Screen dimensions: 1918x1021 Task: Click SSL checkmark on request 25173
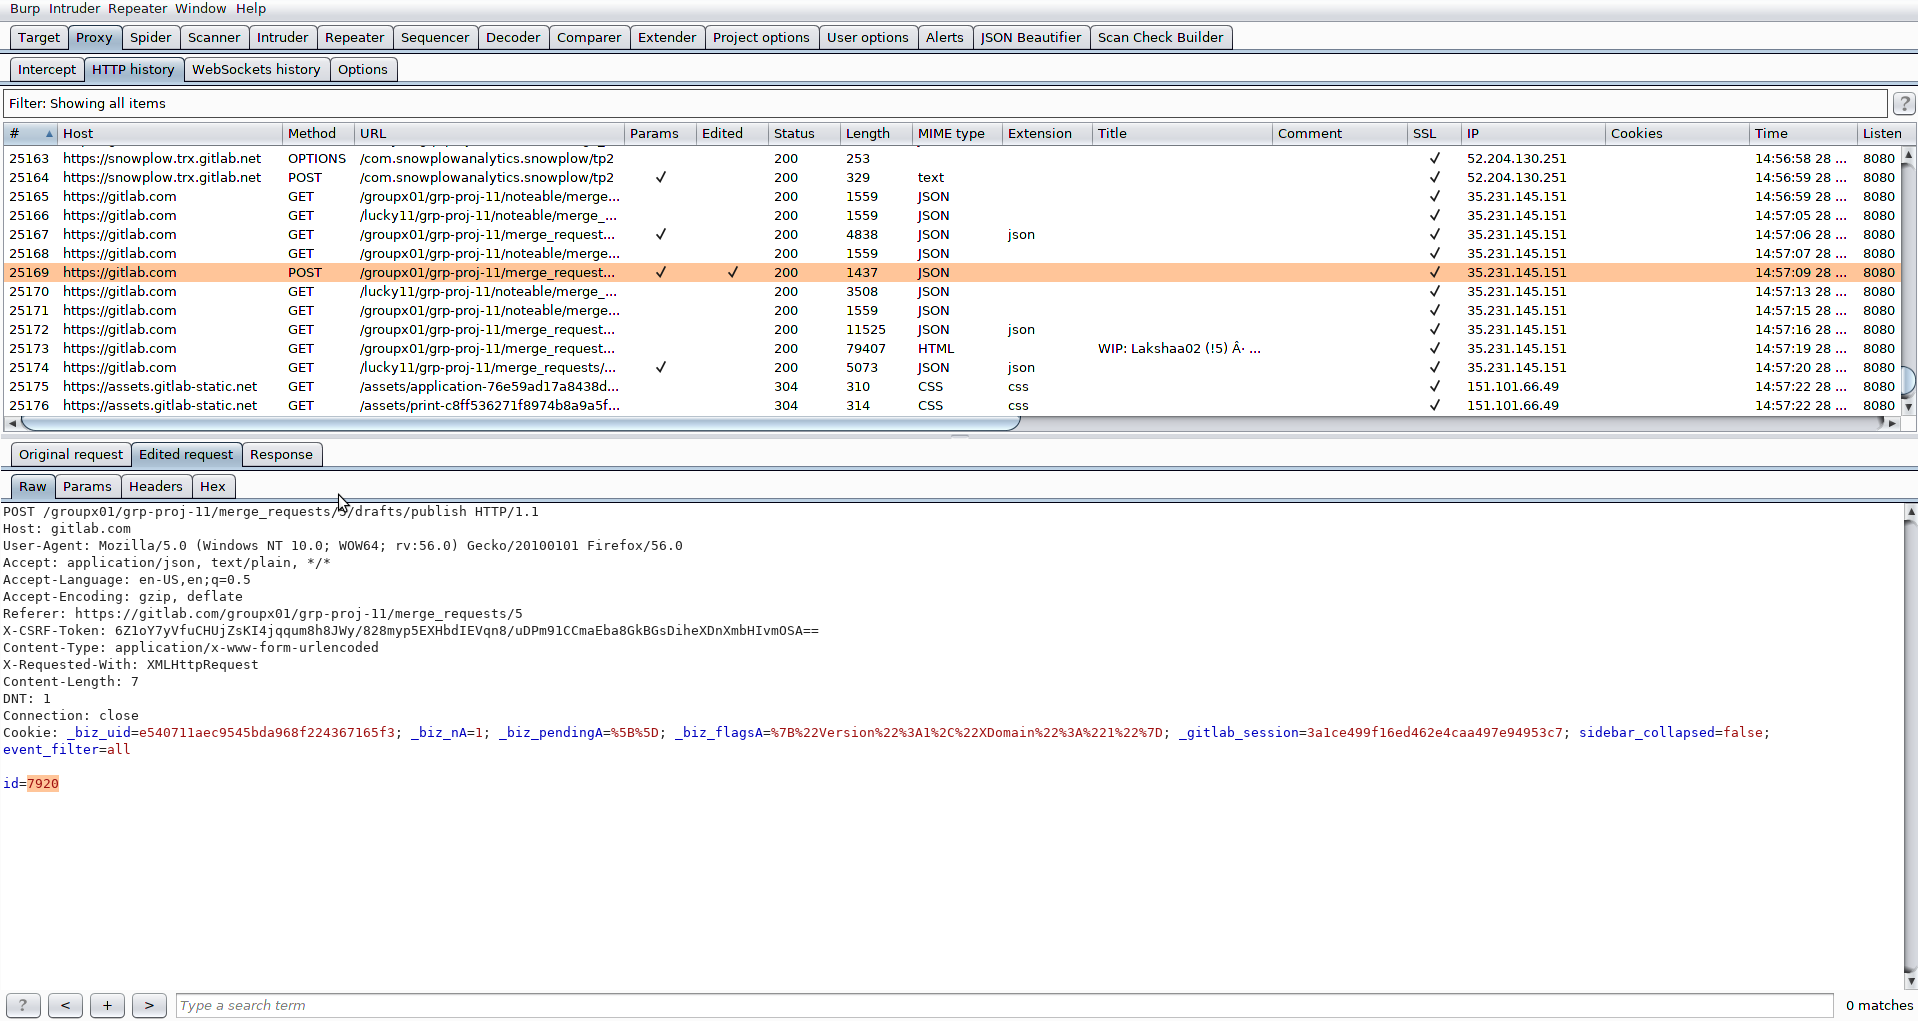pos(1434,348)
